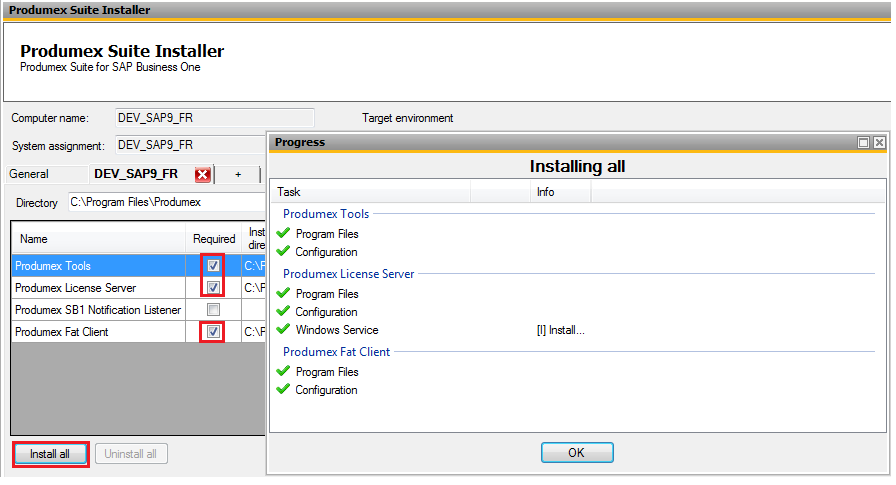Click the Directory path field
This screenshot has height=485, width=896.
coord(167,202)
